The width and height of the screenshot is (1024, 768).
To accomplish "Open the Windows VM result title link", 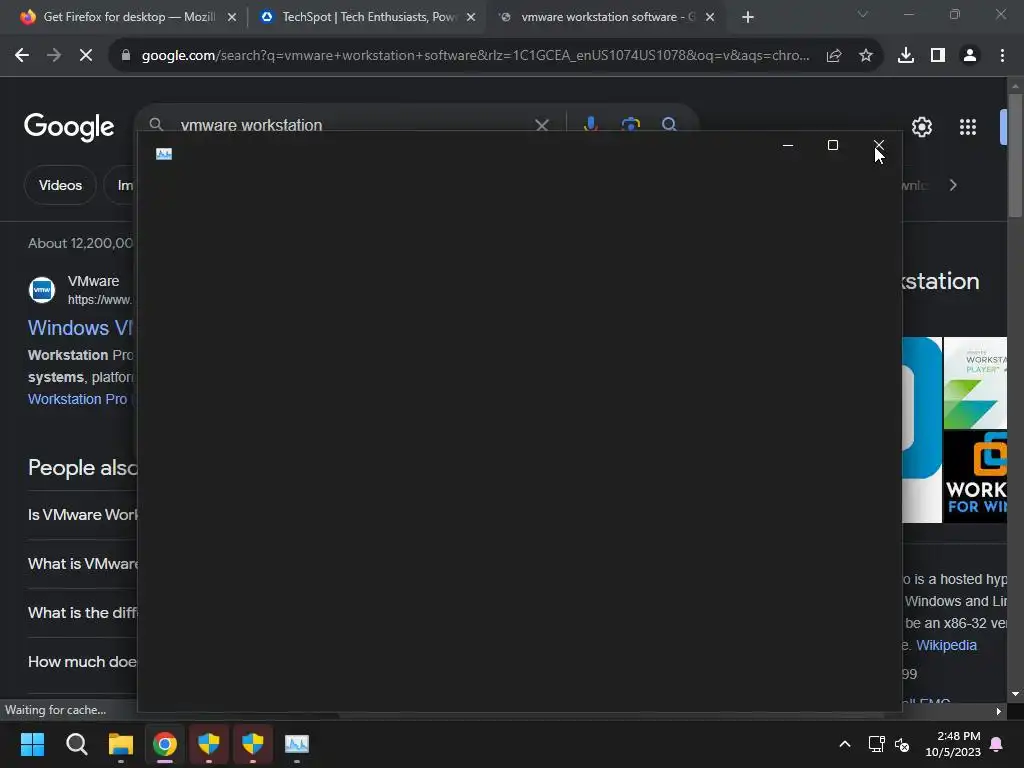I will coord(80,328).
